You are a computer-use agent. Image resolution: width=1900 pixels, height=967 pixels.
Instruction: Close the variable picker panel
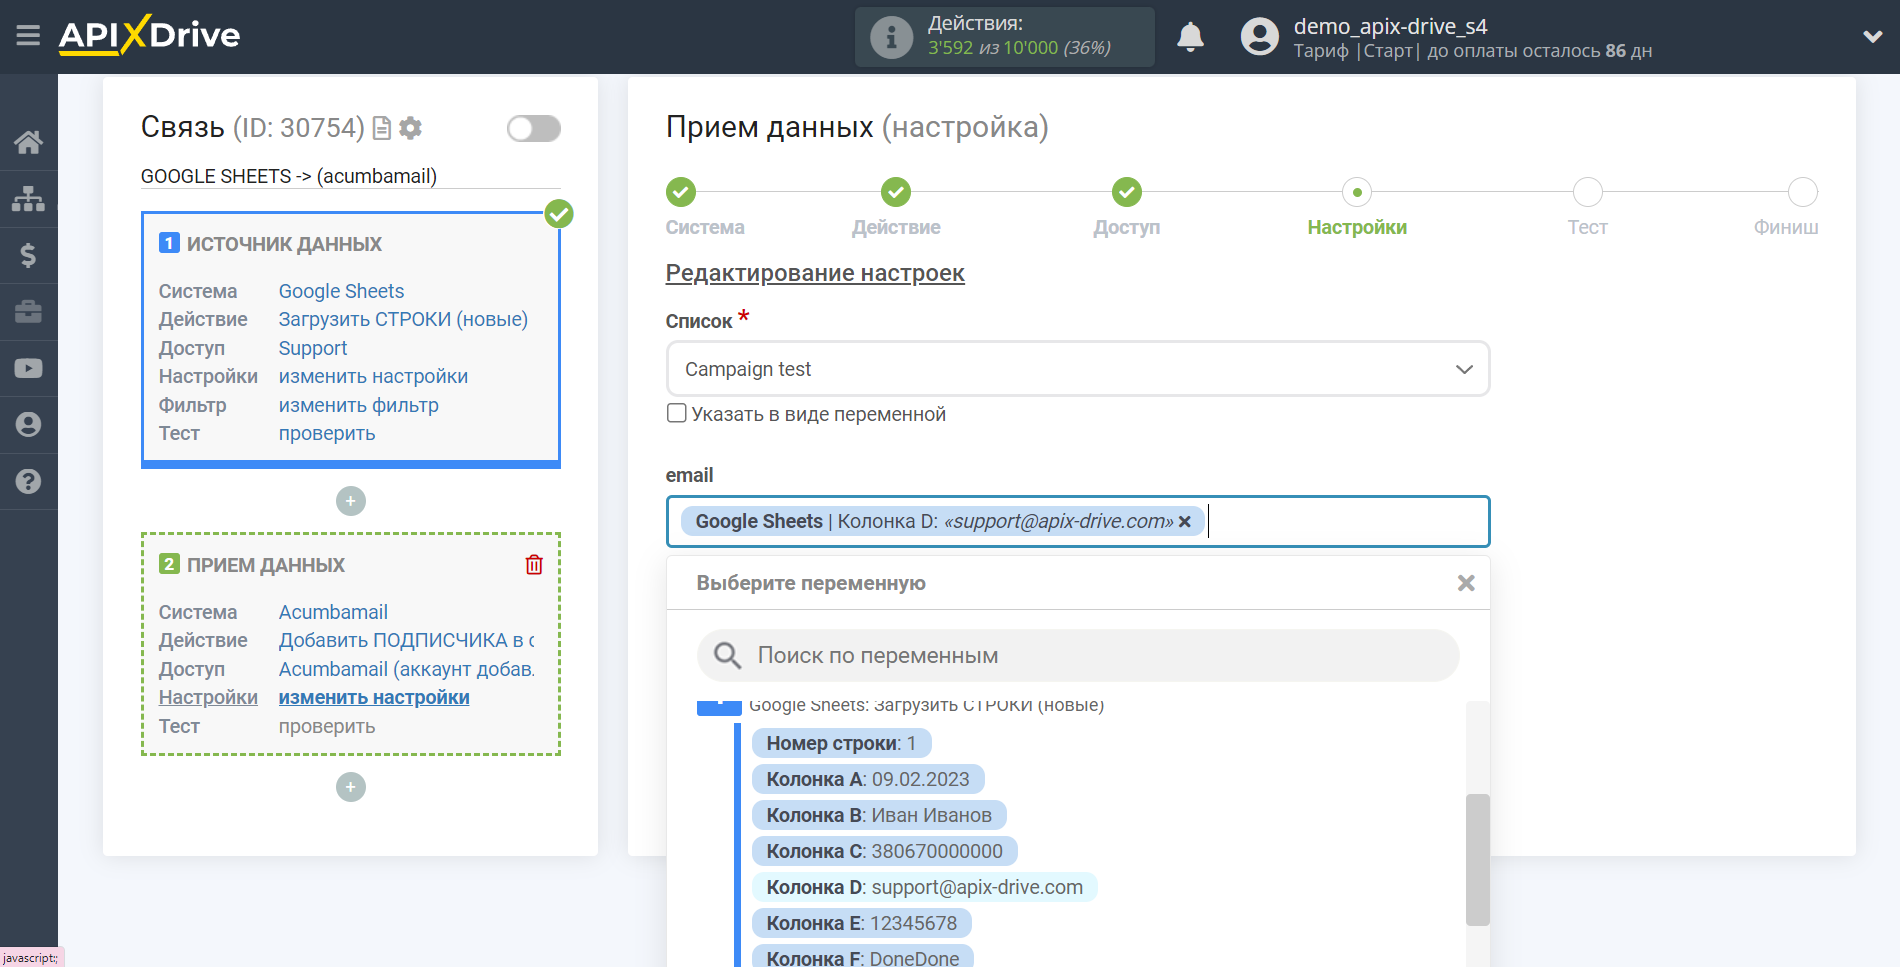(x=1466, y=583)
